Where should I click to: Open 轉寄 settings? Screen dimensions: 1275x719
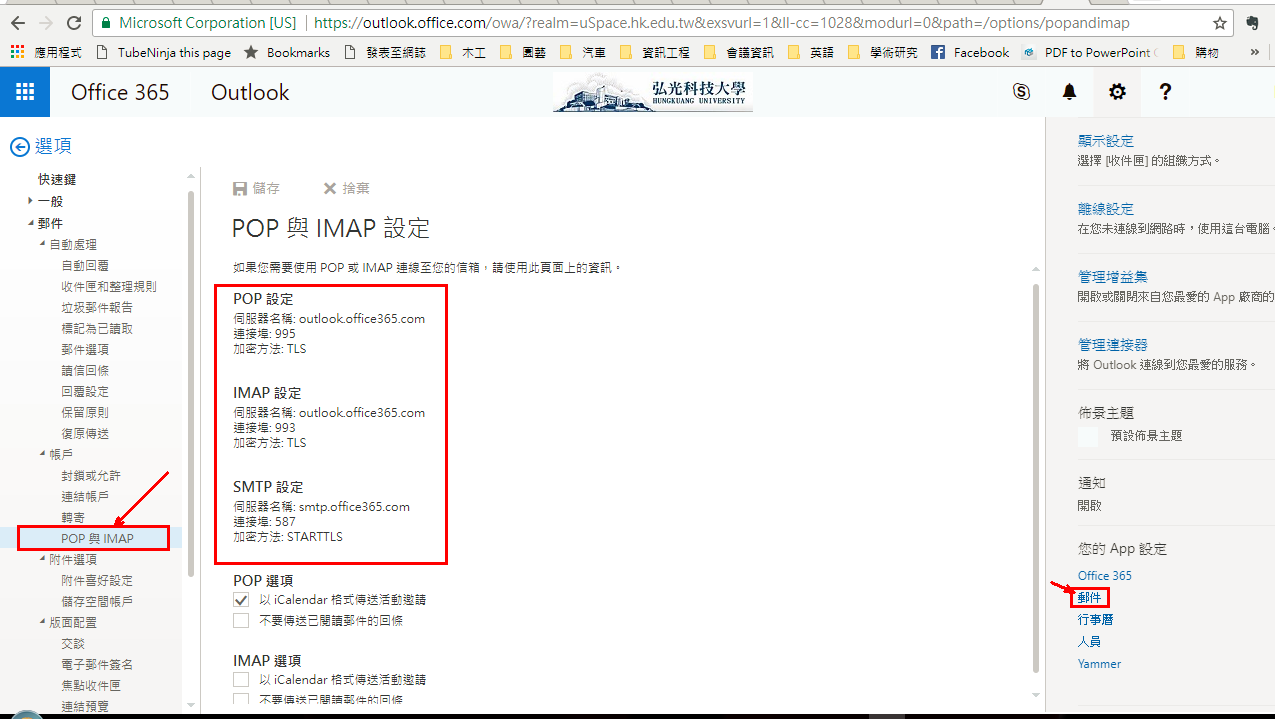(73, 517)
